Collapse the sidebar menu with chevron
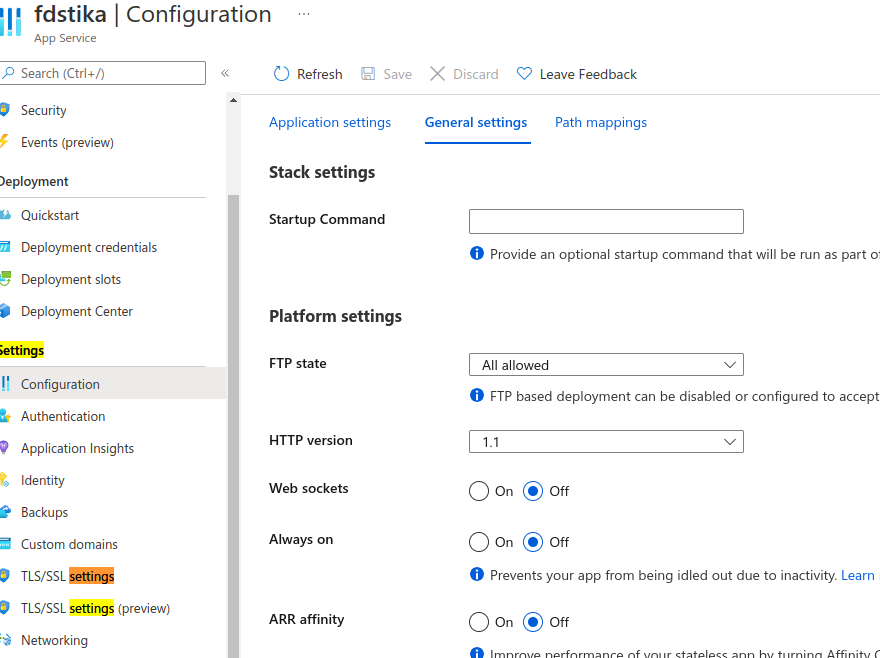Viewport: 880px width, 658px height. (x=225, y=73)
